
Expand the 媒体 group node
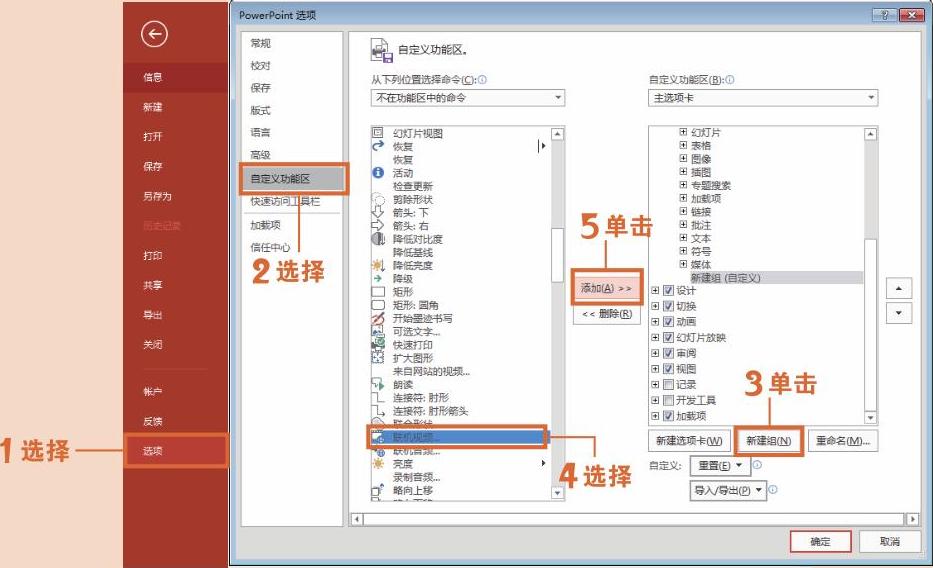(x=683, y=264)
